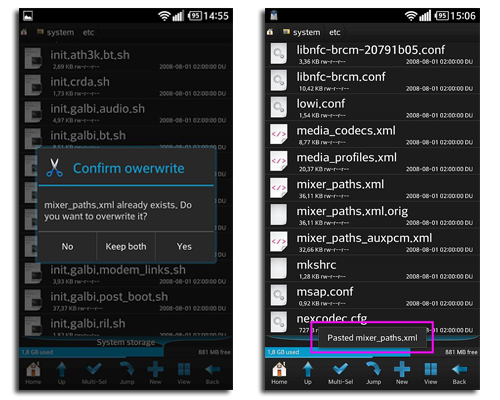Open msap.conf file
Screen dimensions: 500x400
tap(372, 296)
